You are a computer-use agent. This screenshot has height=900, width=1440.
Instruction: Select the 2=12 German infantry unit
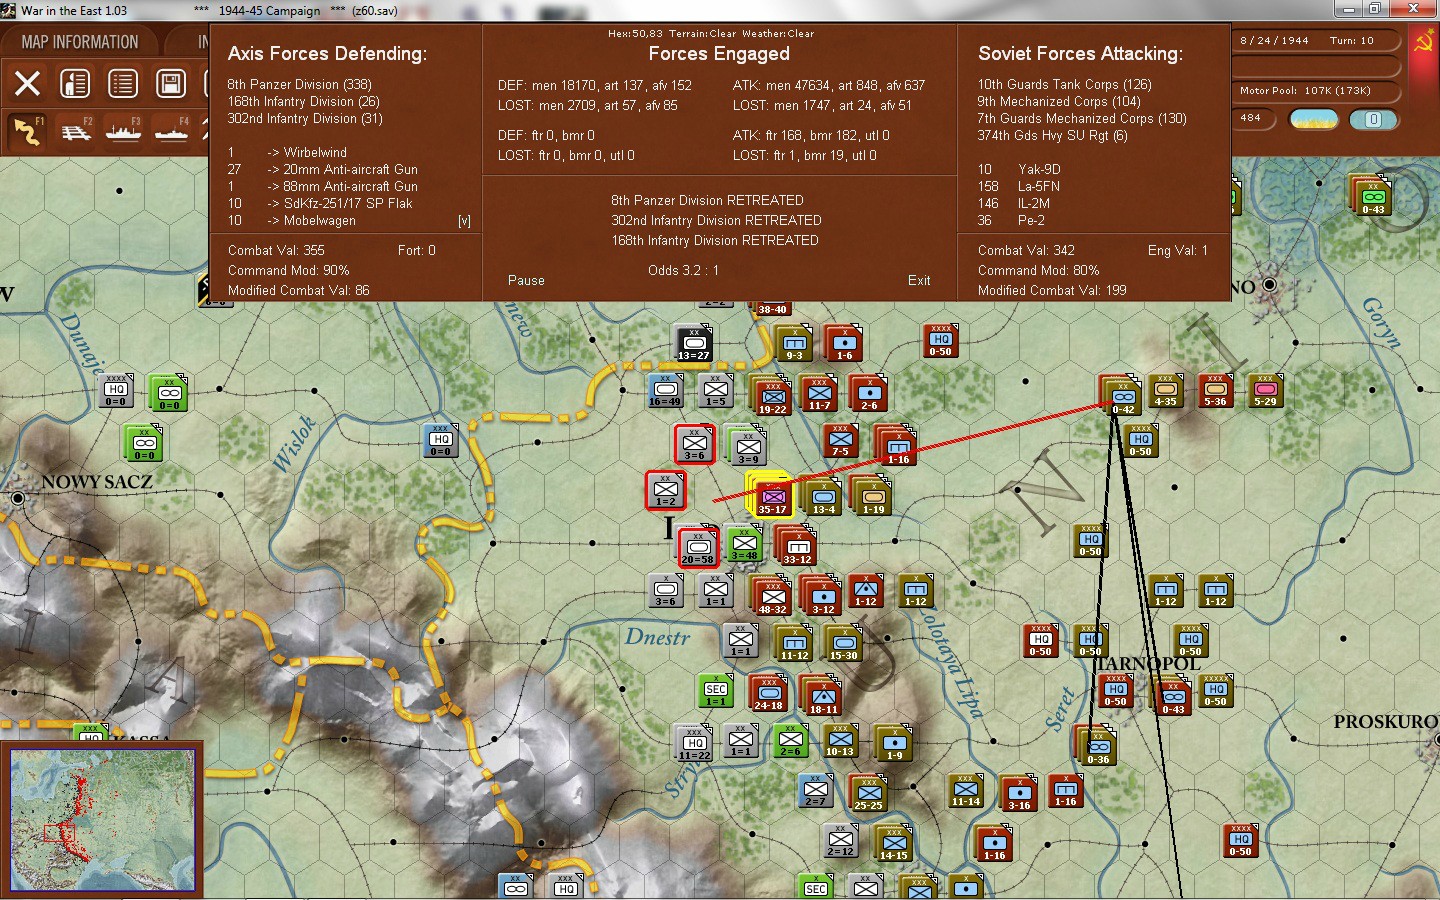(x=840, y=841)
